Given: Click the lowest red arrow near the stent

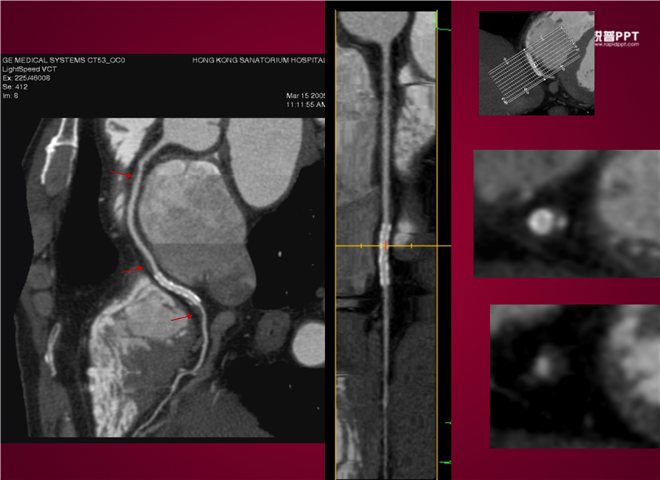Looking at the screenshot, I should tap(181, 318).
